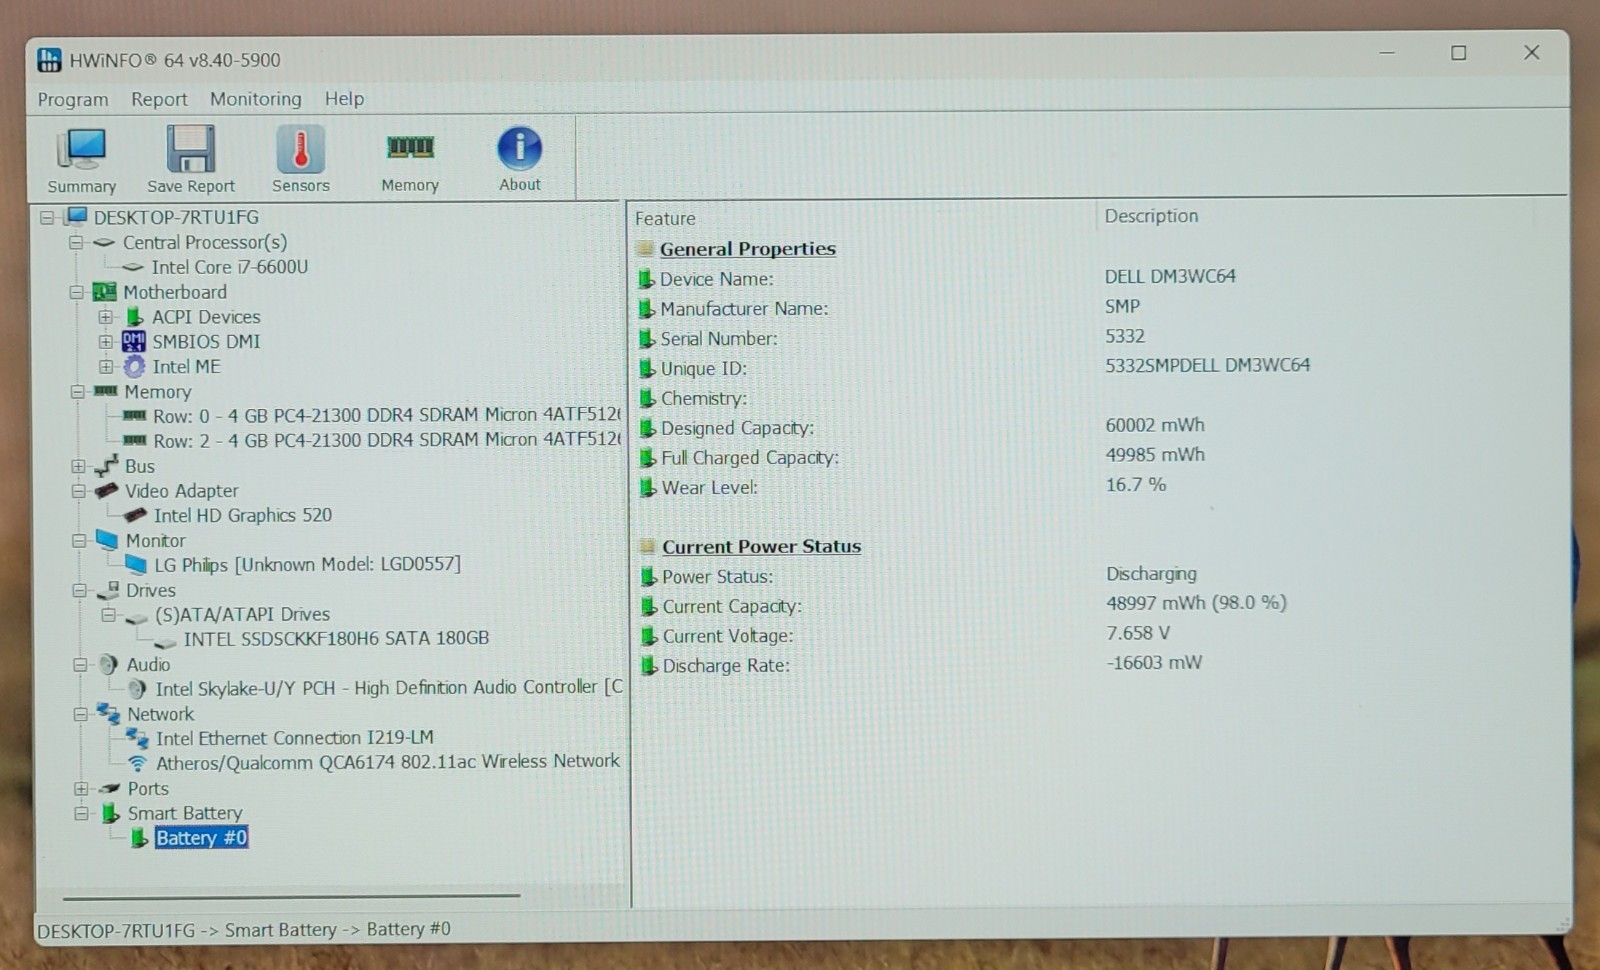Click the Battery #0 green battery icon

point(139,837)
